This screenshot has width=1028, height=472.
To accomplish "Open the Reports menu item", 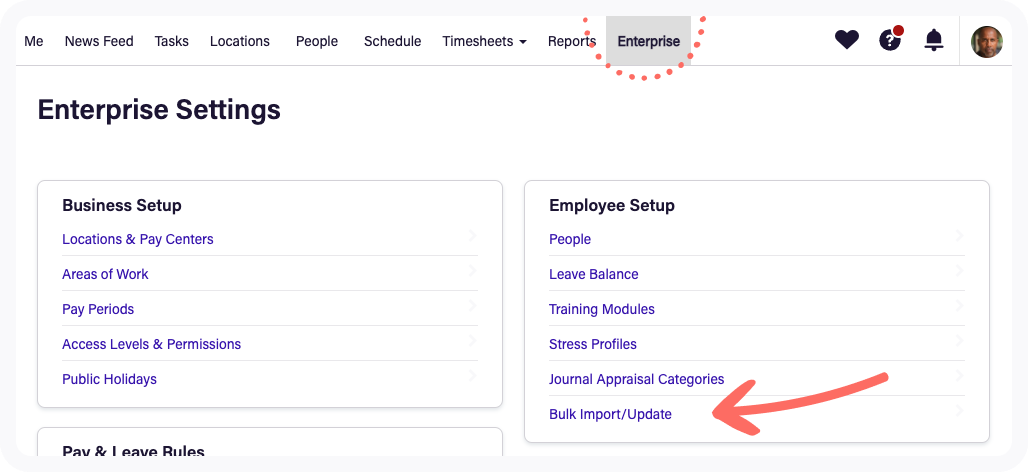I will point(572,41).
